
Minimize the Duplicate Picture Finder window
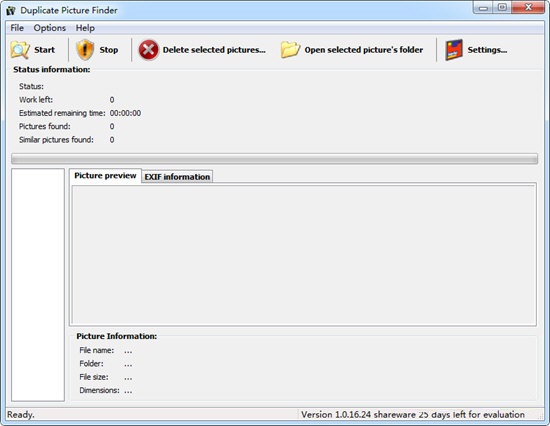click(x=483, y=8)
